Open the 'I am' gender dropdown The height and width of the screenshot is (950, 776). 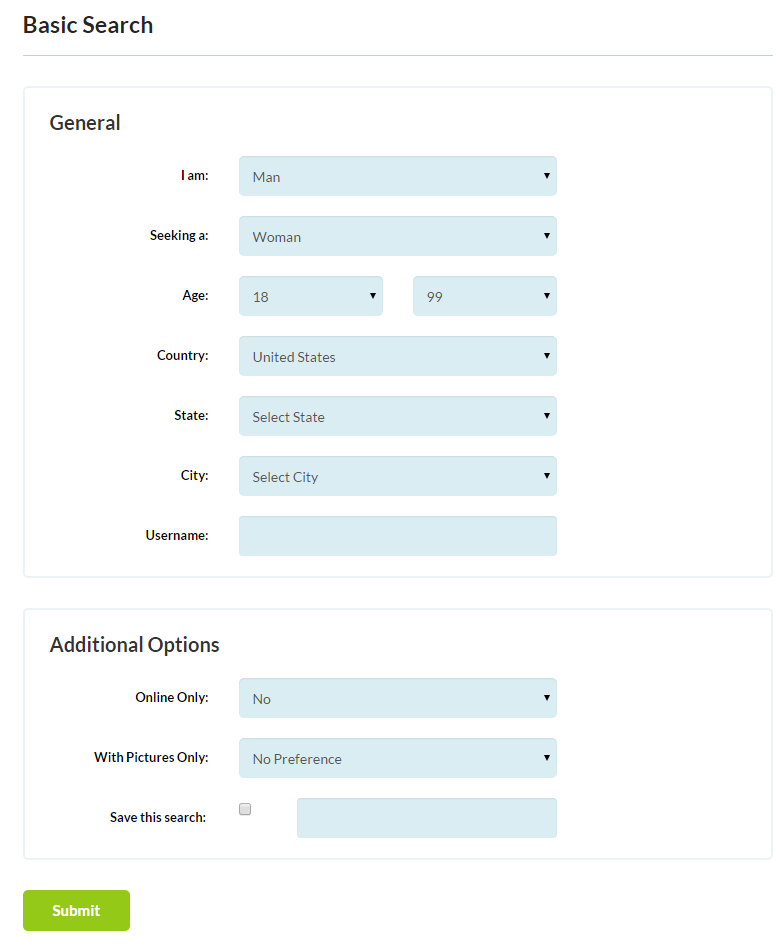pos(397,176)
